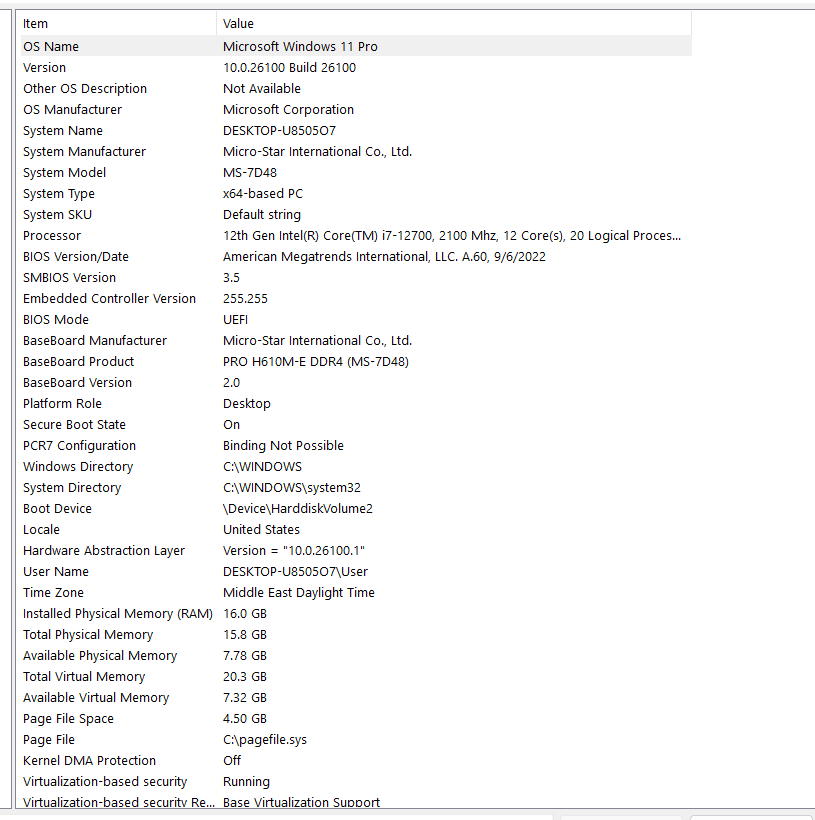Select the Hardware Abstraction Layer row
The width and height of the screenshot is (815, 820).
coord(356,551)
